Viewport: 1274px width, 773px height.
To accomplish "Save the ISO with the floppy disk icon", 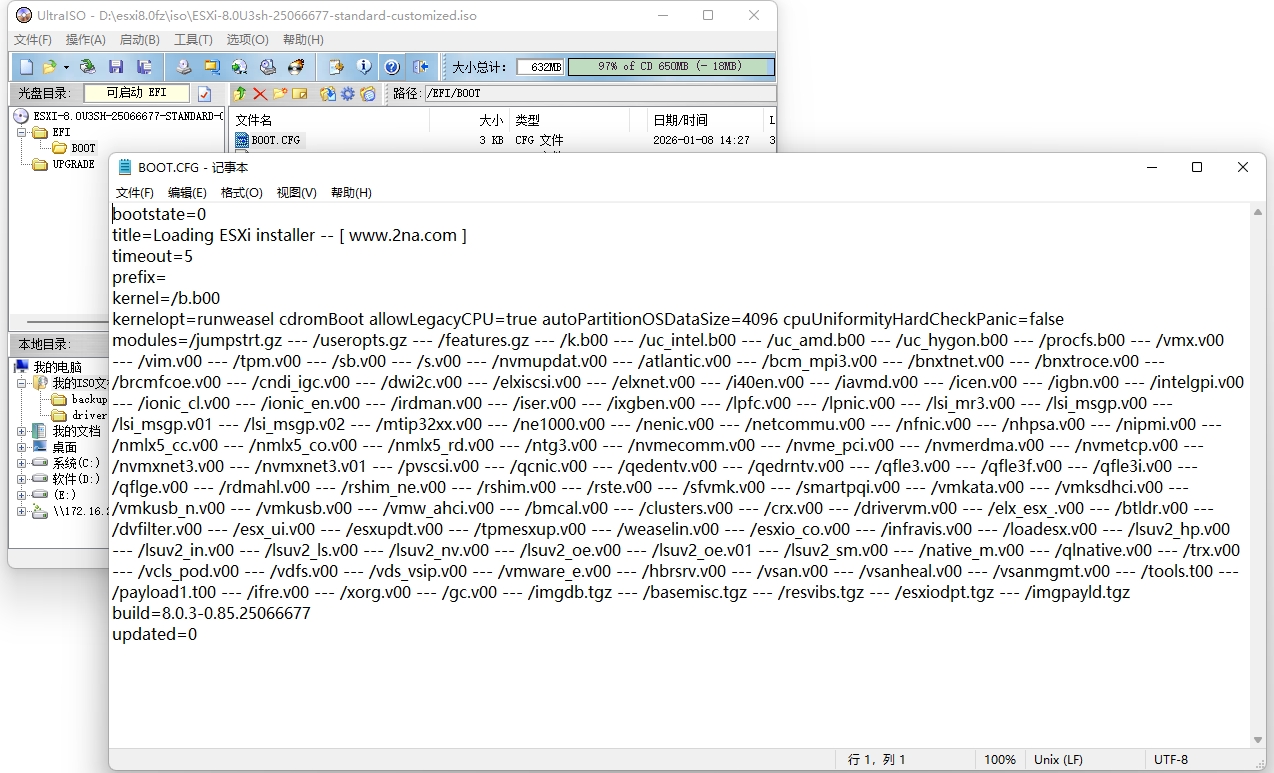I will pos(117,66).
